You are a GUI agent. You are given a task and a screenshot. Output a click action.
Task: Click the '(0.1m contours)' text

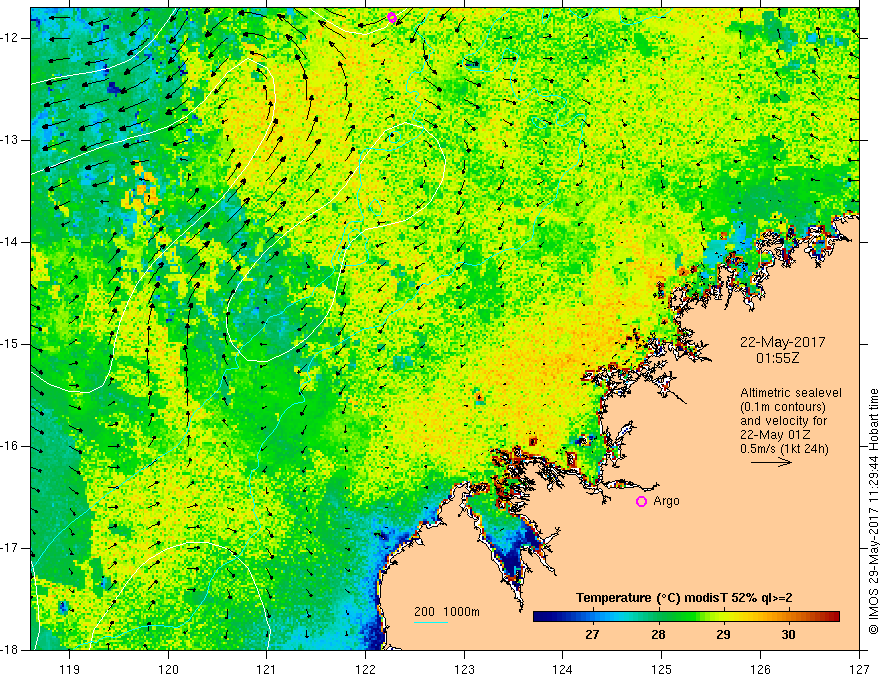tap(783, 407)
